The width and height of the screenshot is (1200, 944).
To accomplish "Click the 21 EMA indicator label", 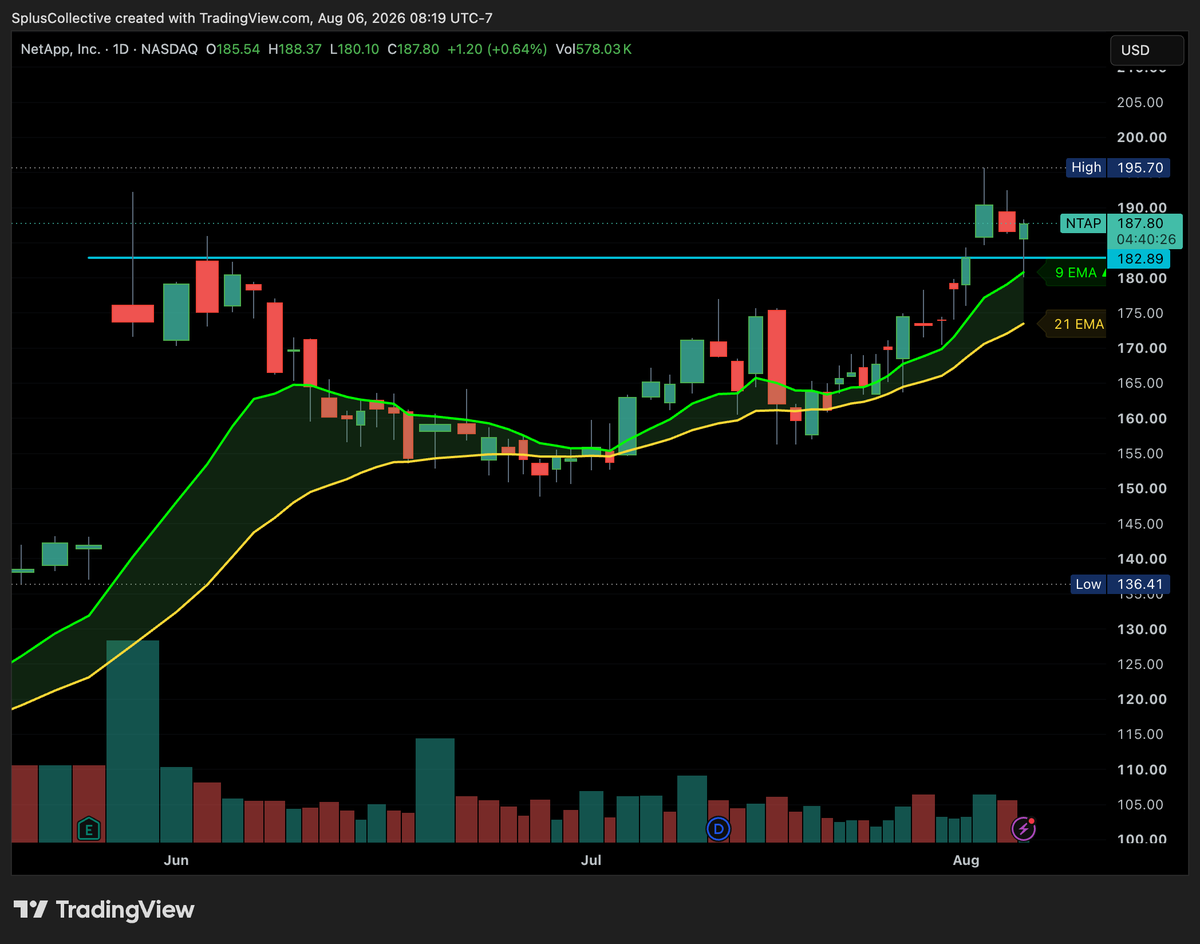I will (1073, 324).
